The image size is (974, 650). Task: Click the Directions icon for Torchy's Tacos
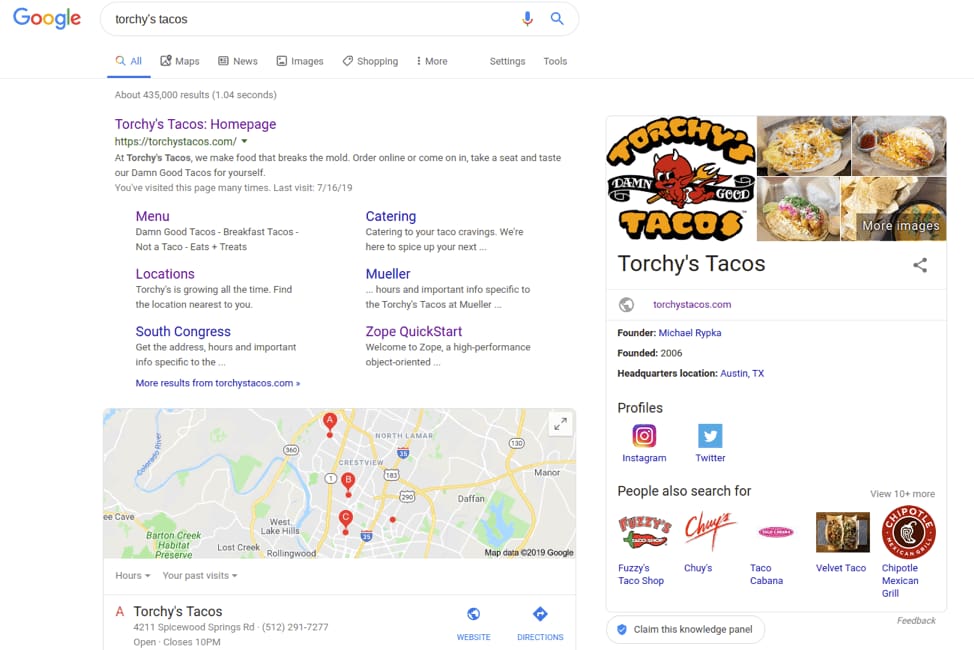[x=540, y=614]
